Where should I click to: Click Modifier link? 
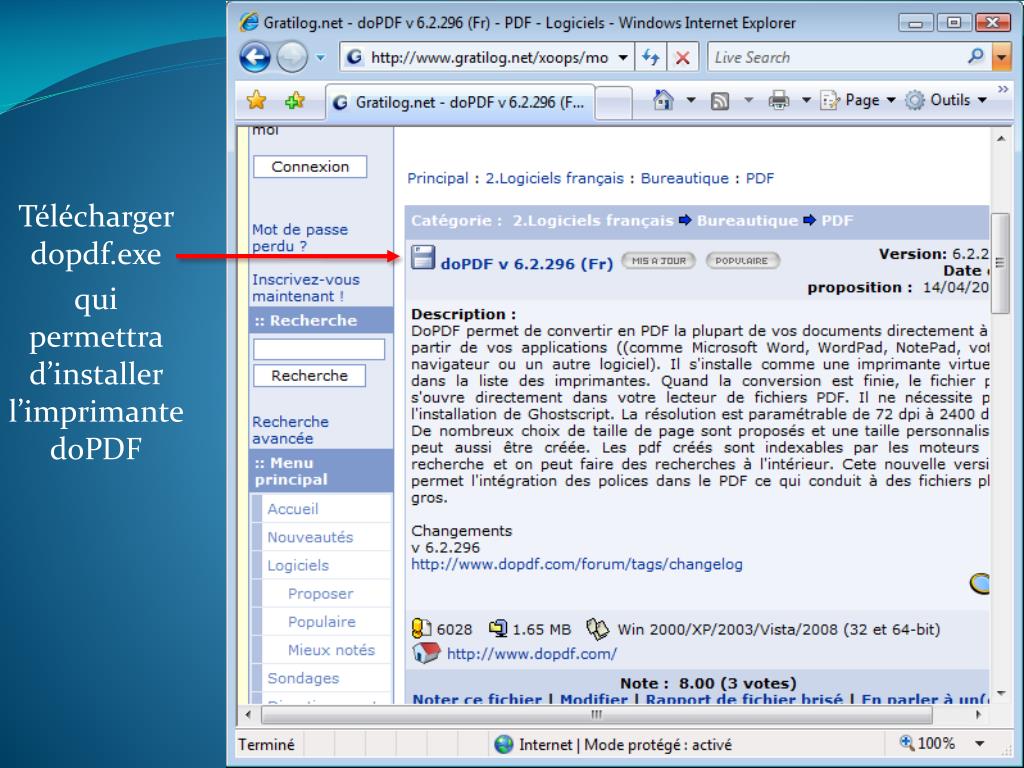pyautogui.click(x=594, y=699)
